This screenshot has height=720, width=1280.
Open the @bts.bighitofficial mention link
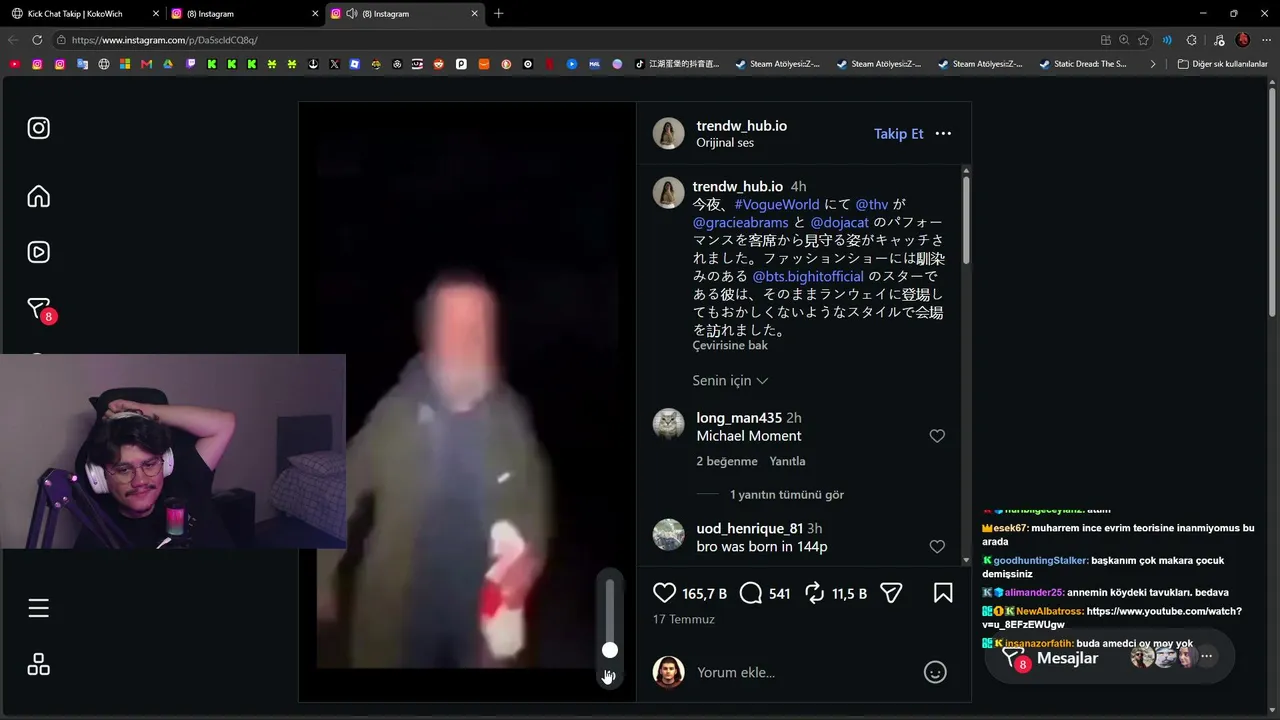(x=808, y=276)
